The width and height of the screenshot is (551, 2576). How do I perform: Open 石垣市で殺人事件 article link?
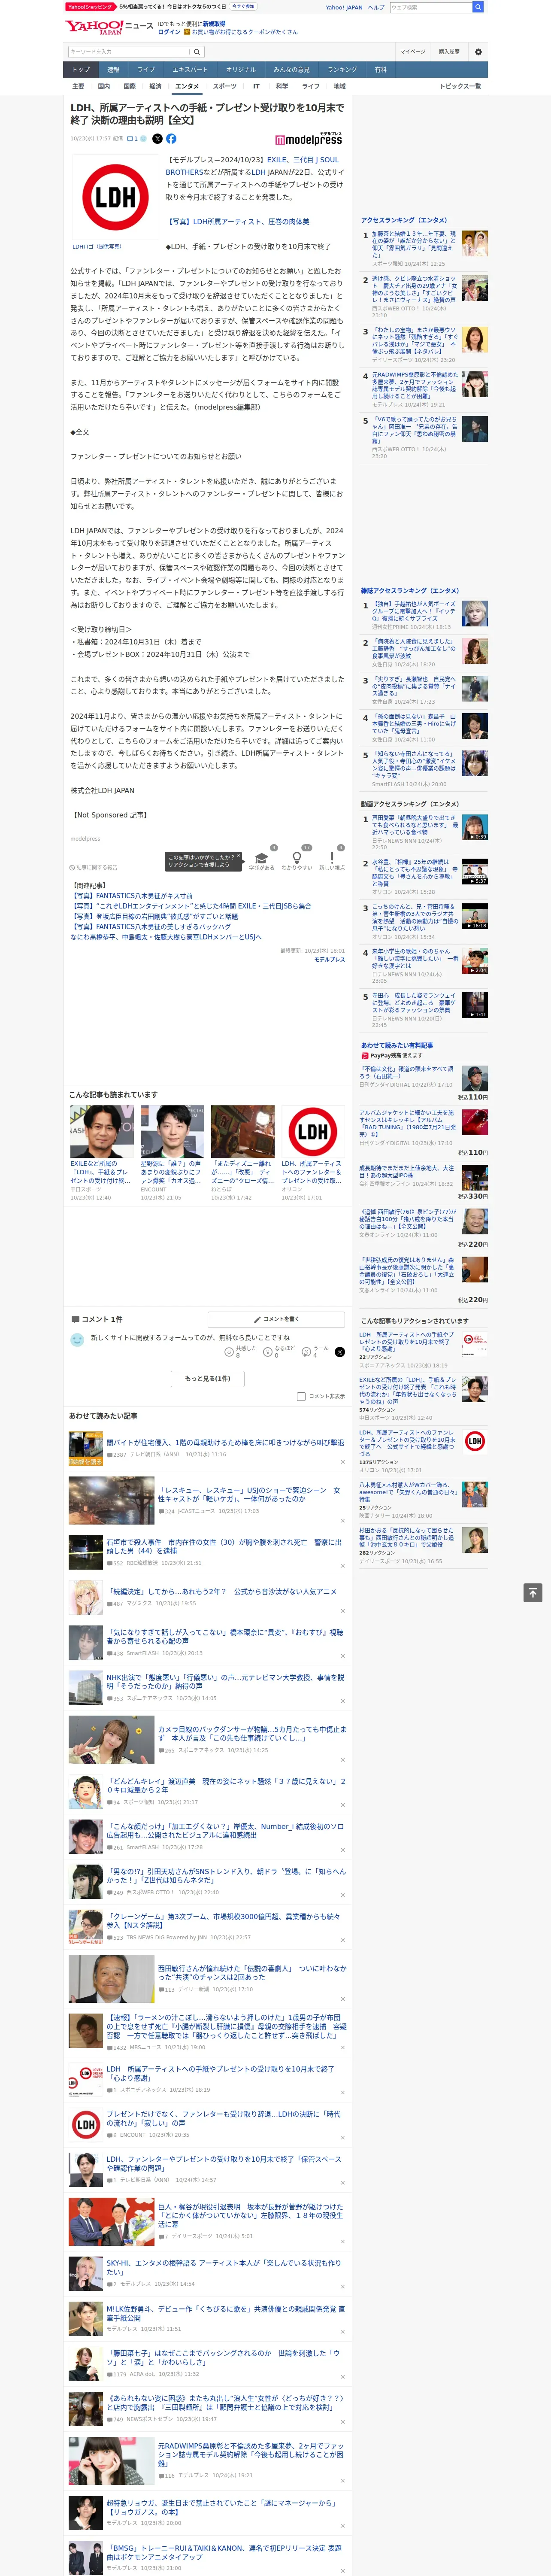[x=224, y=1546]
